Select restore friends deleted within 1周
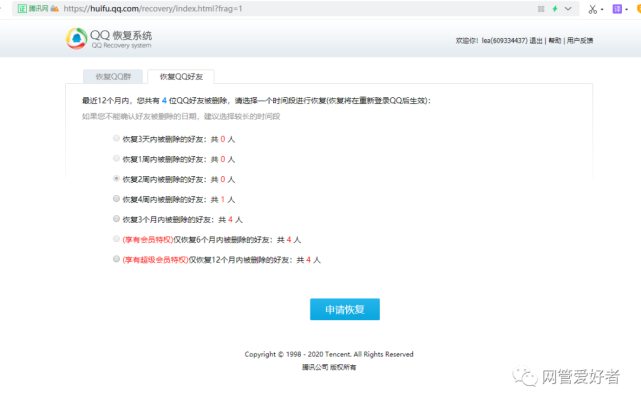641x405 pixels. [x=117, y=159]
